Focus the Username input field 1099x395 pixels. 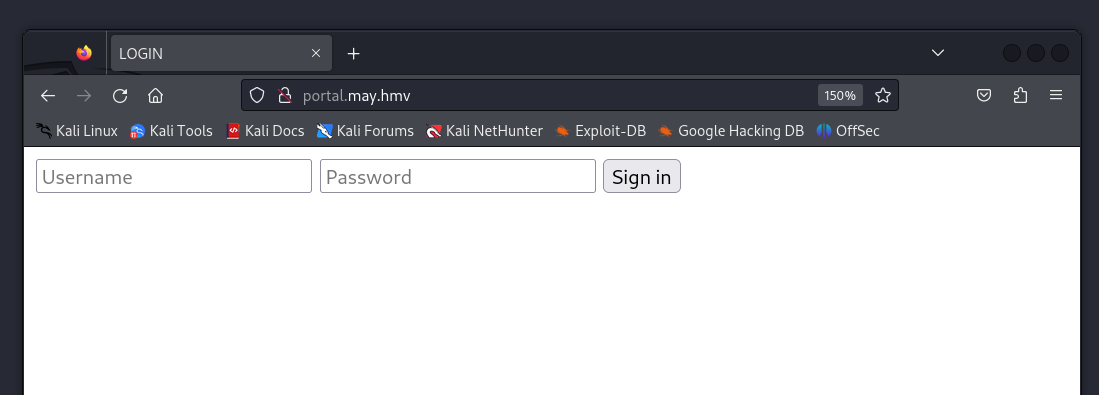pyautogui.click(x=174, y=176)
